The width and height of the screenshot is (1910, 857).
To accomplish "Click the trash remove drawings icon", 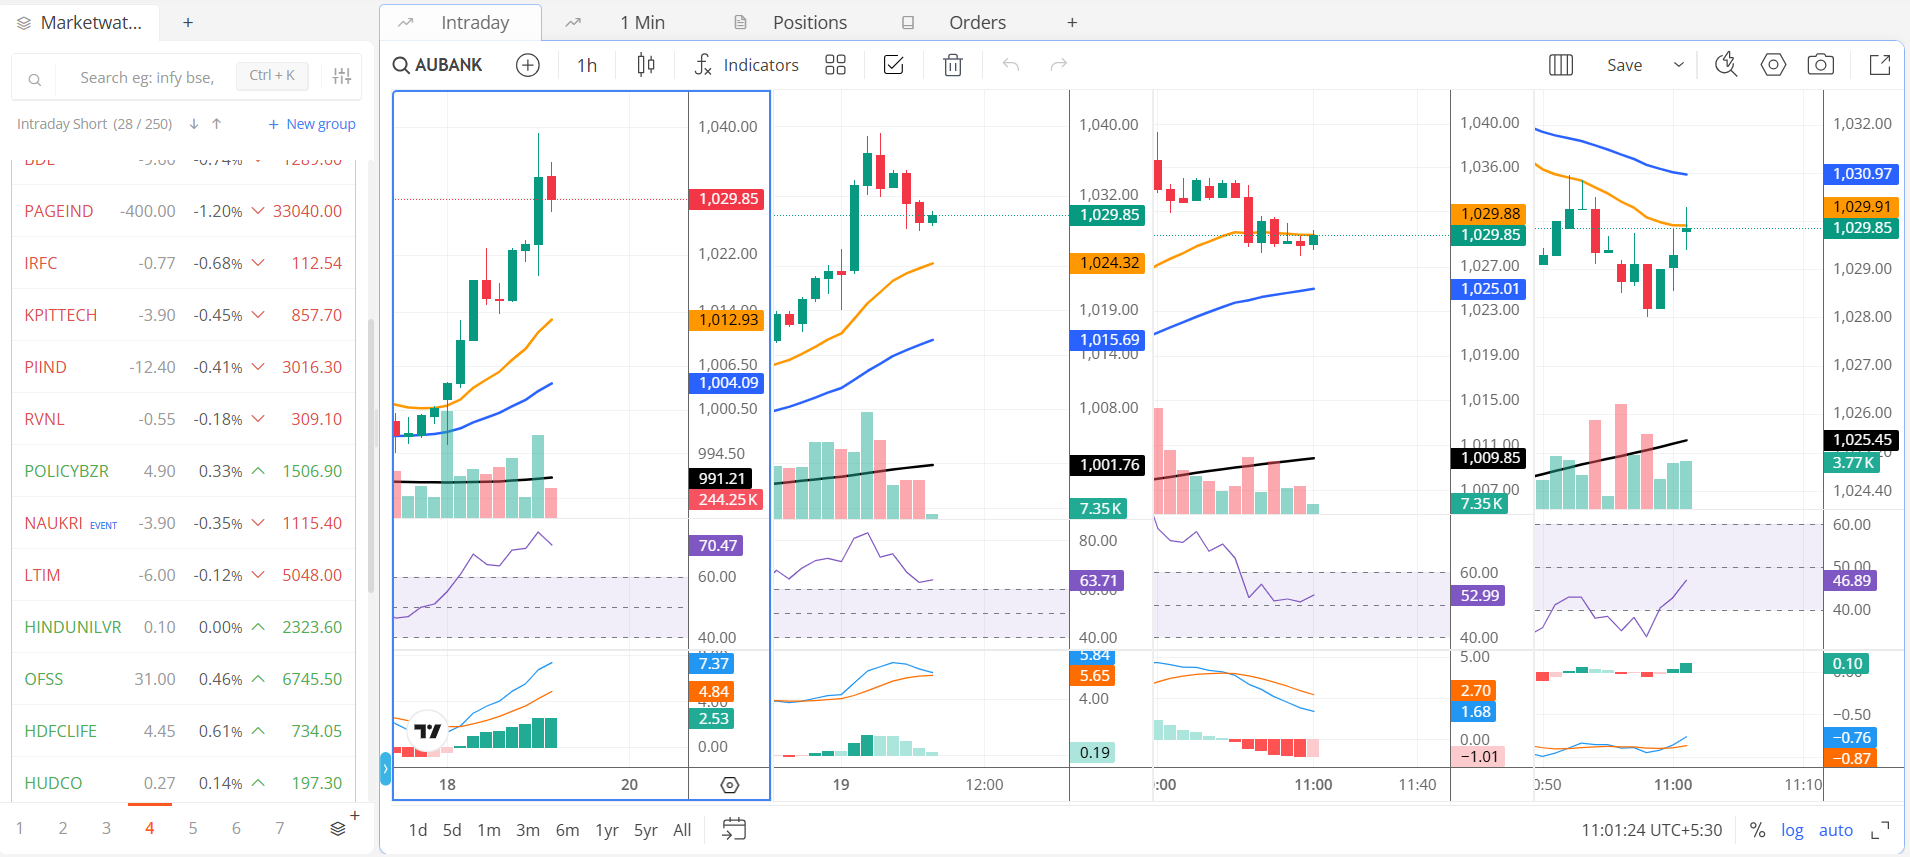I will click(952, 65).
